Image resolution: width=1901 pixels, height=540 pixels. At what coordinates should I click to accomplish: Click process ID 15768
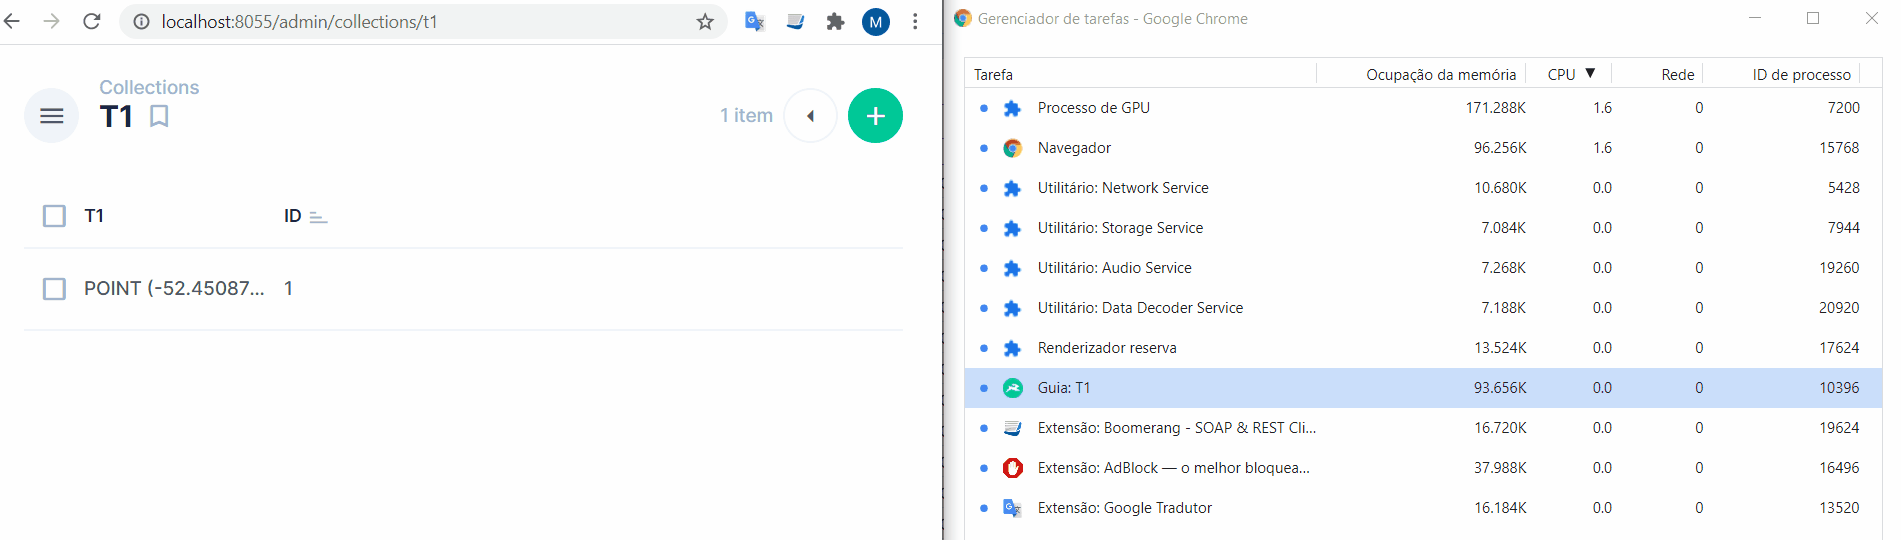1839,148
